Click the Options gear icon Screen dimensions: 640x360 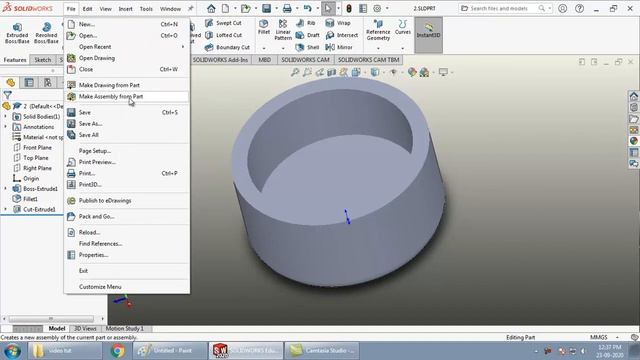pyautogui.click(x=377, y=8)
